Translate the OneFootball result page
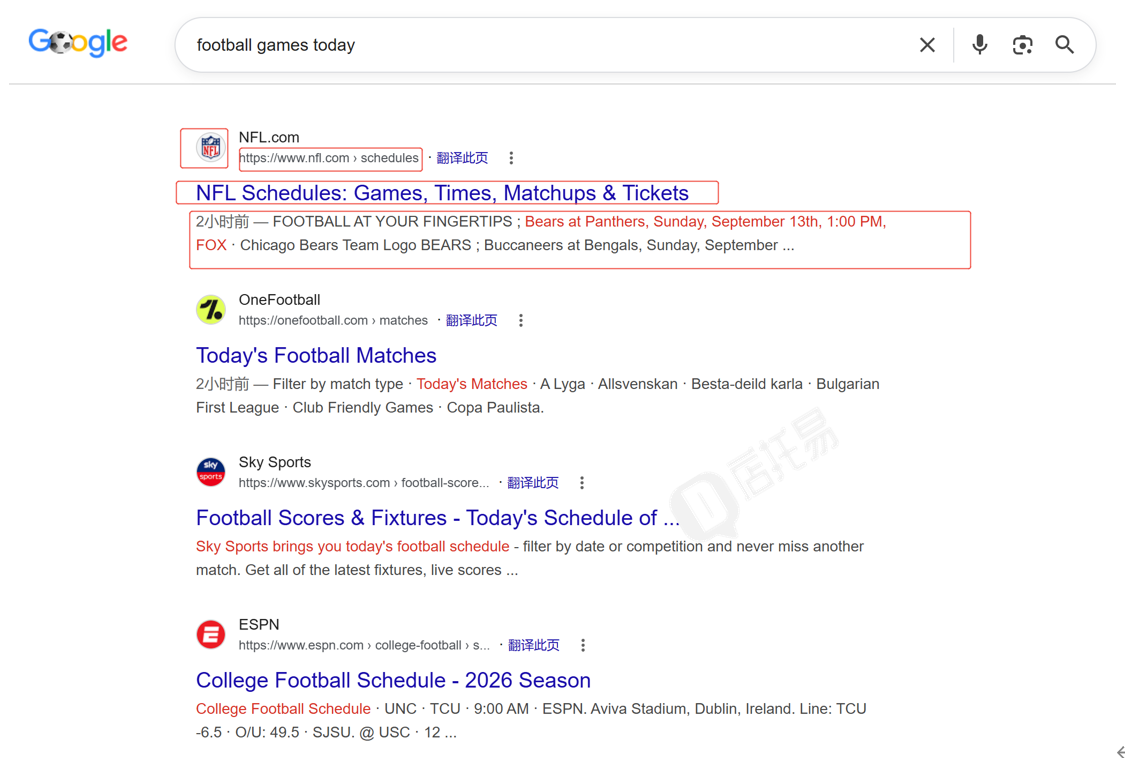The image size is (1125, 758). click(471, 320)
